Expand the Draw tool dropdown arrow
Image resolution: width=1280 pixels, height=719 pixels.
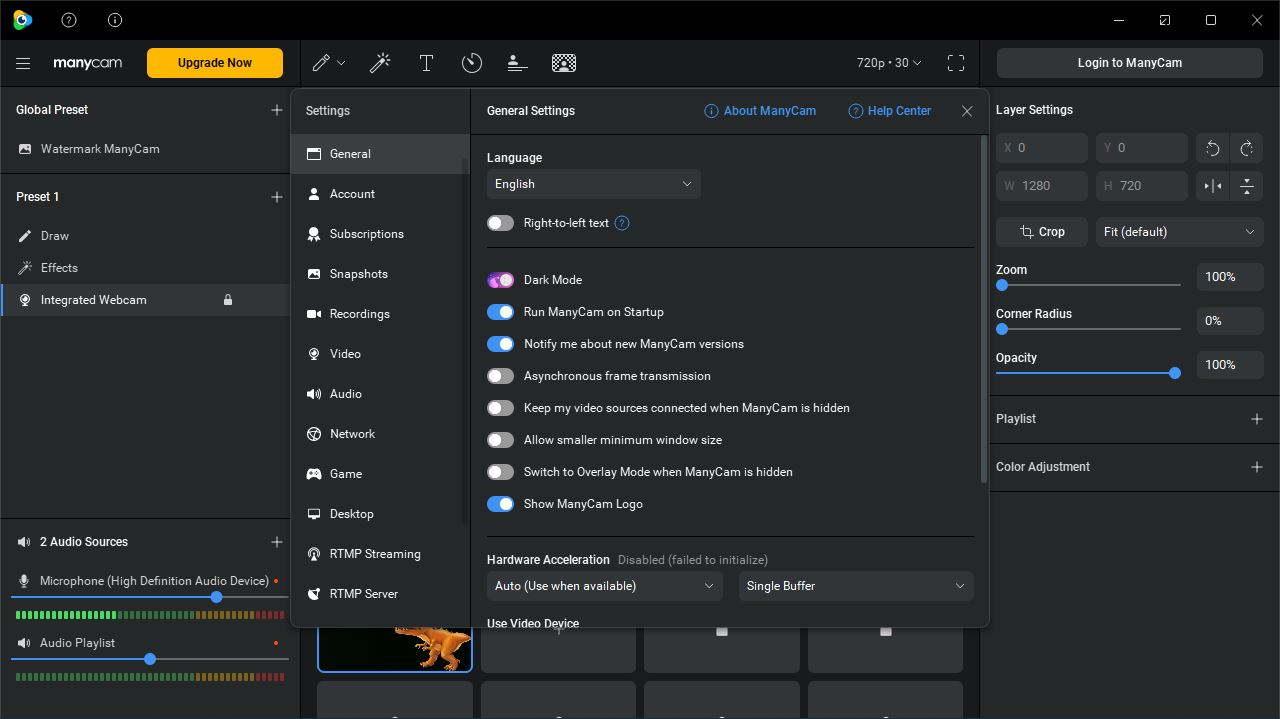(x=341, y=63)
